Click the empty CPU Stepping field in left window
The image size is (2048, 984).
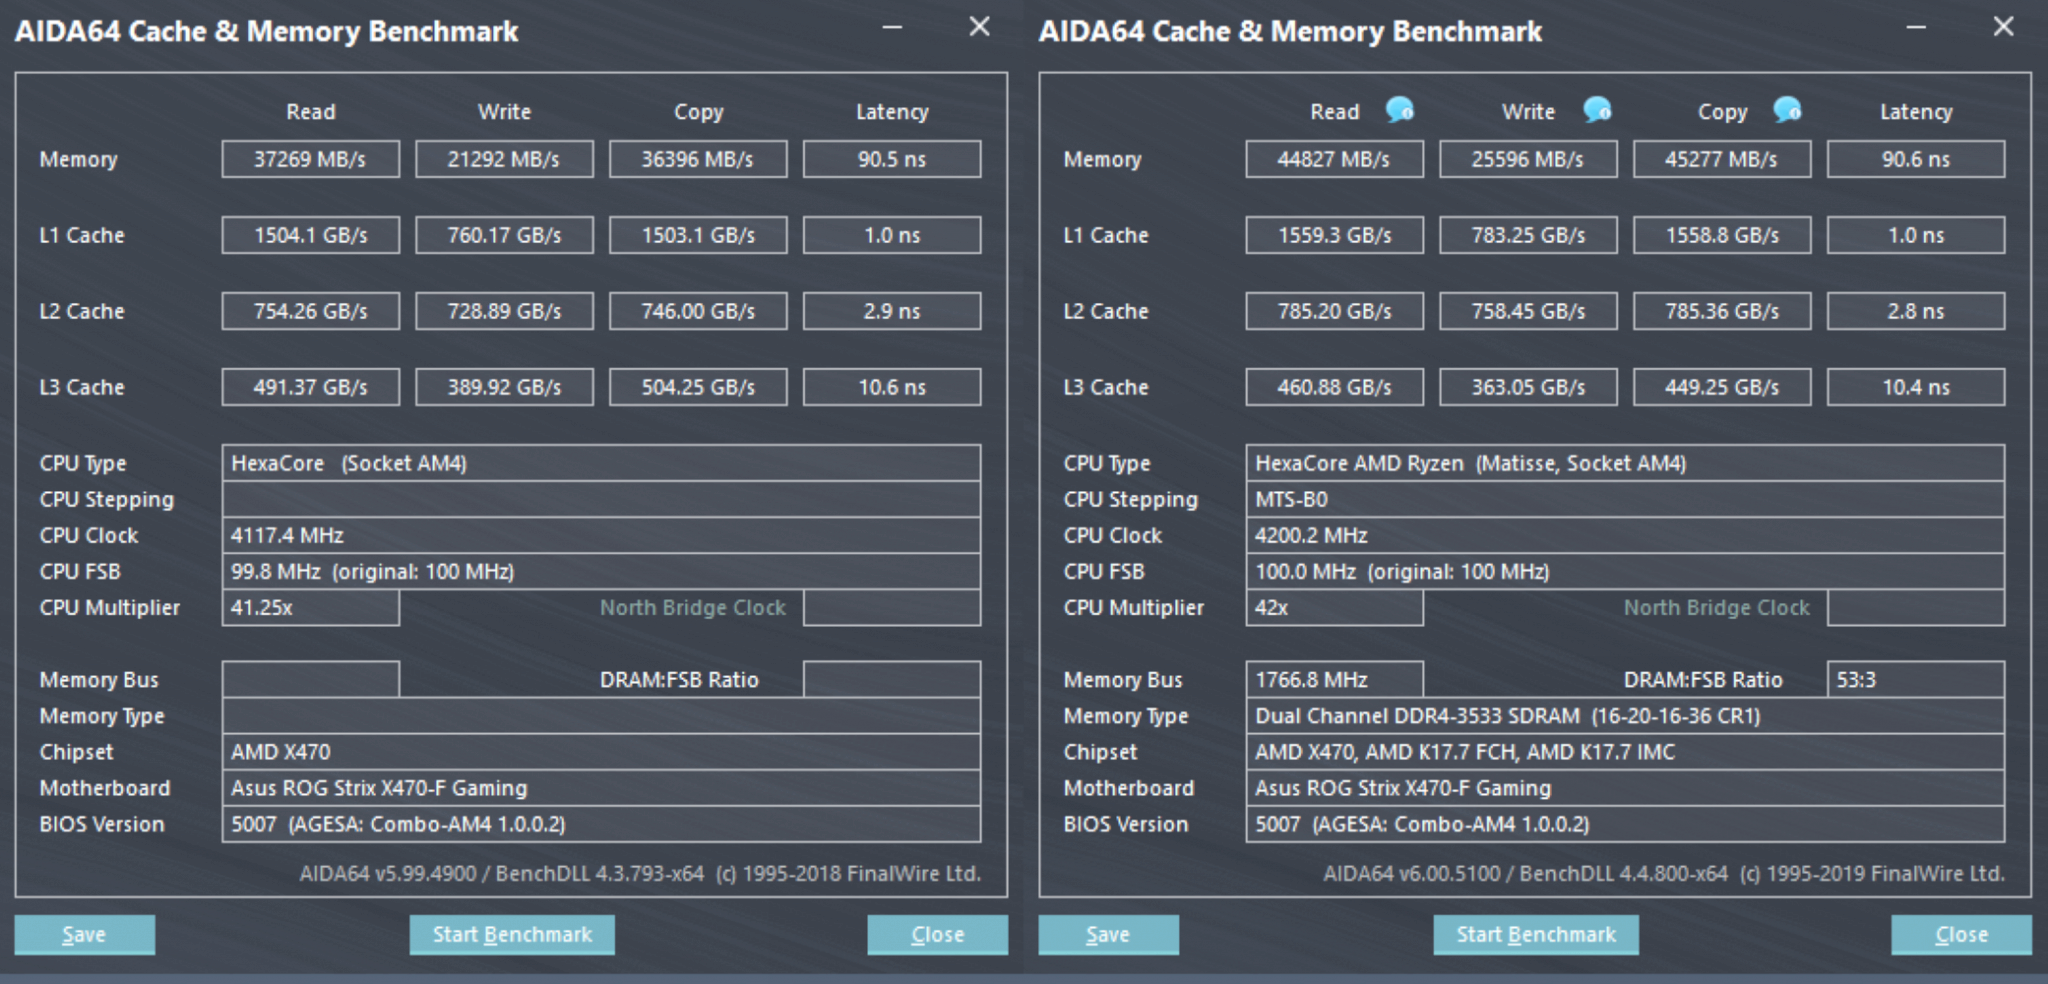(x=601, y=499)
